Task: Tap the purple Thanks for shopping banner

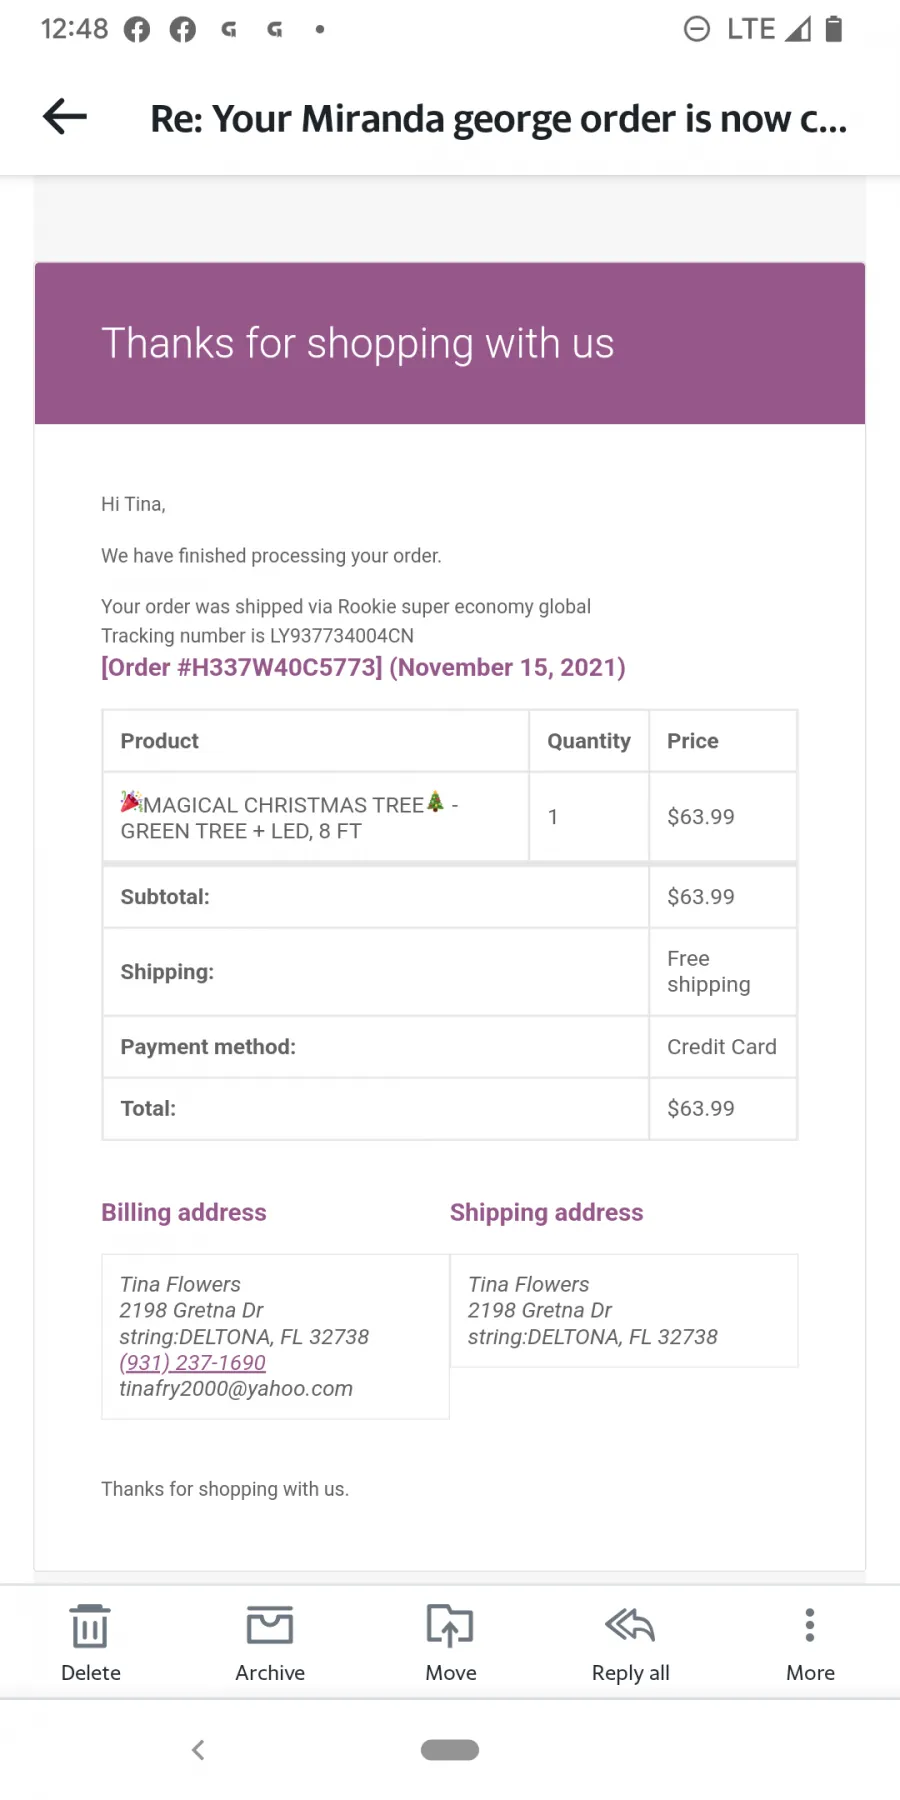Action: click(x=450, y=343)
